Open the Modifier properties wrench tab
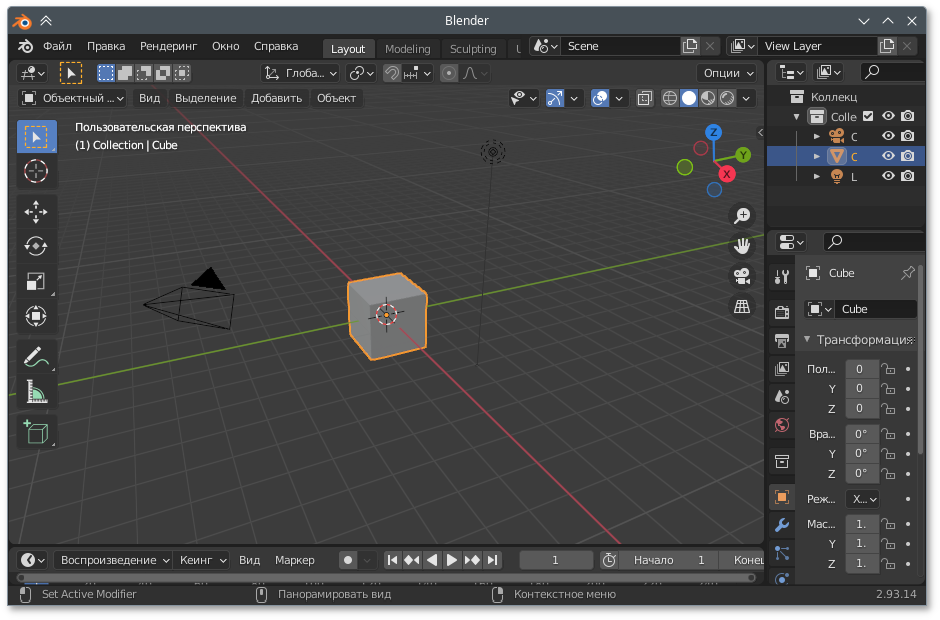This screenshot has width=940, height=620. pyautogui.click(x=781, y=524)
